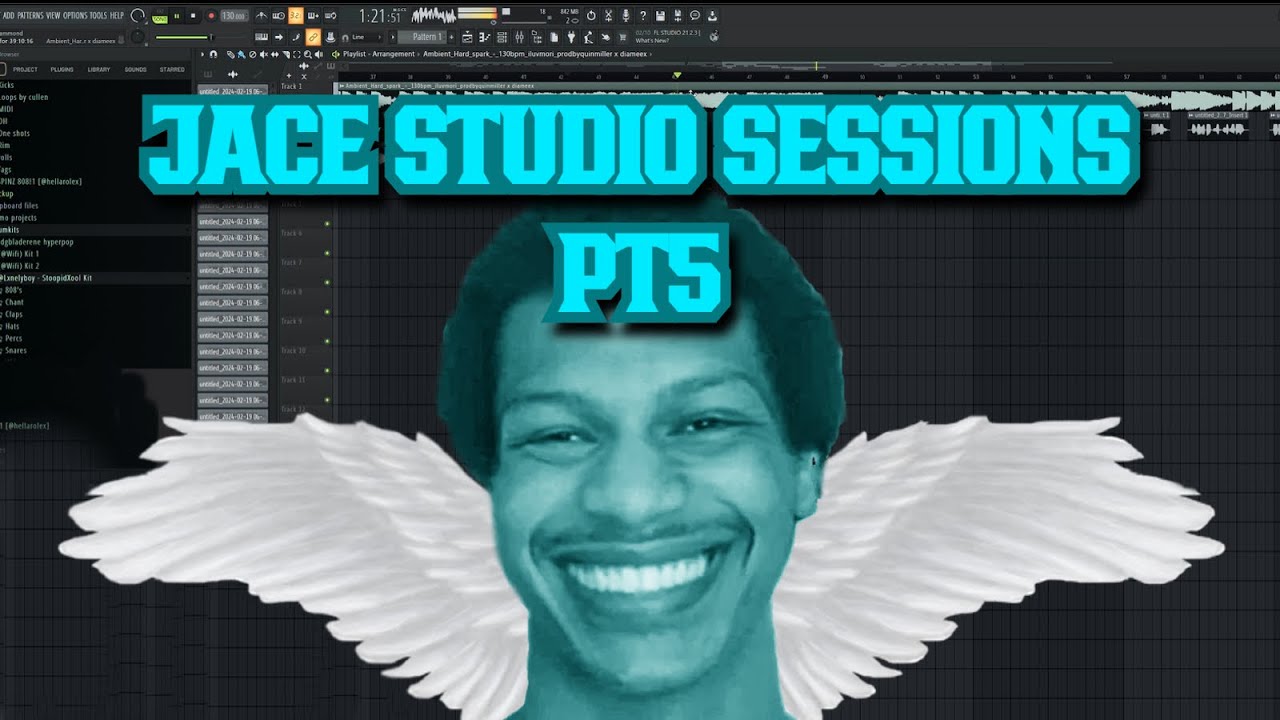The image size is (1280, 720).
Task: Click the 1:21:51 time display
Action: pyautogui.click(x=380, y=16)
